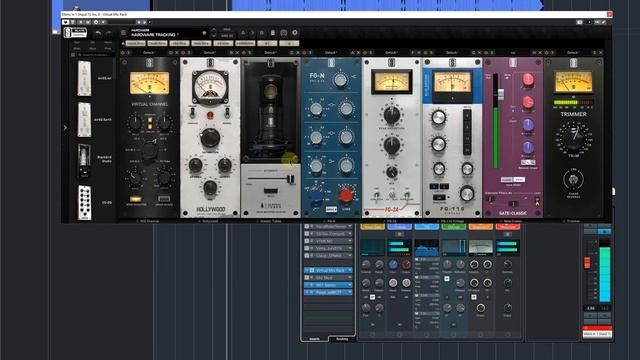Open Virtual Channel module Default preset dropdown
Screen dimensions: 640x360
(149, 53)
